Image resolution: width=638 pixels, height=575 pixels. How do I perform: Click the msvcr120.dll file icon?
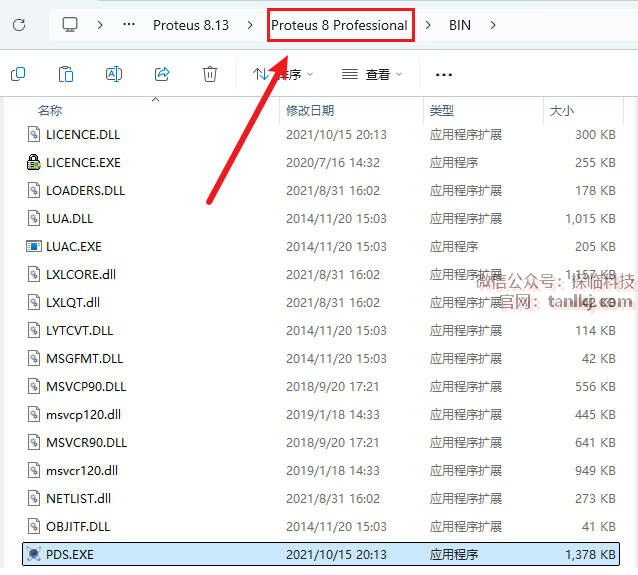click(x=34, y=470)
